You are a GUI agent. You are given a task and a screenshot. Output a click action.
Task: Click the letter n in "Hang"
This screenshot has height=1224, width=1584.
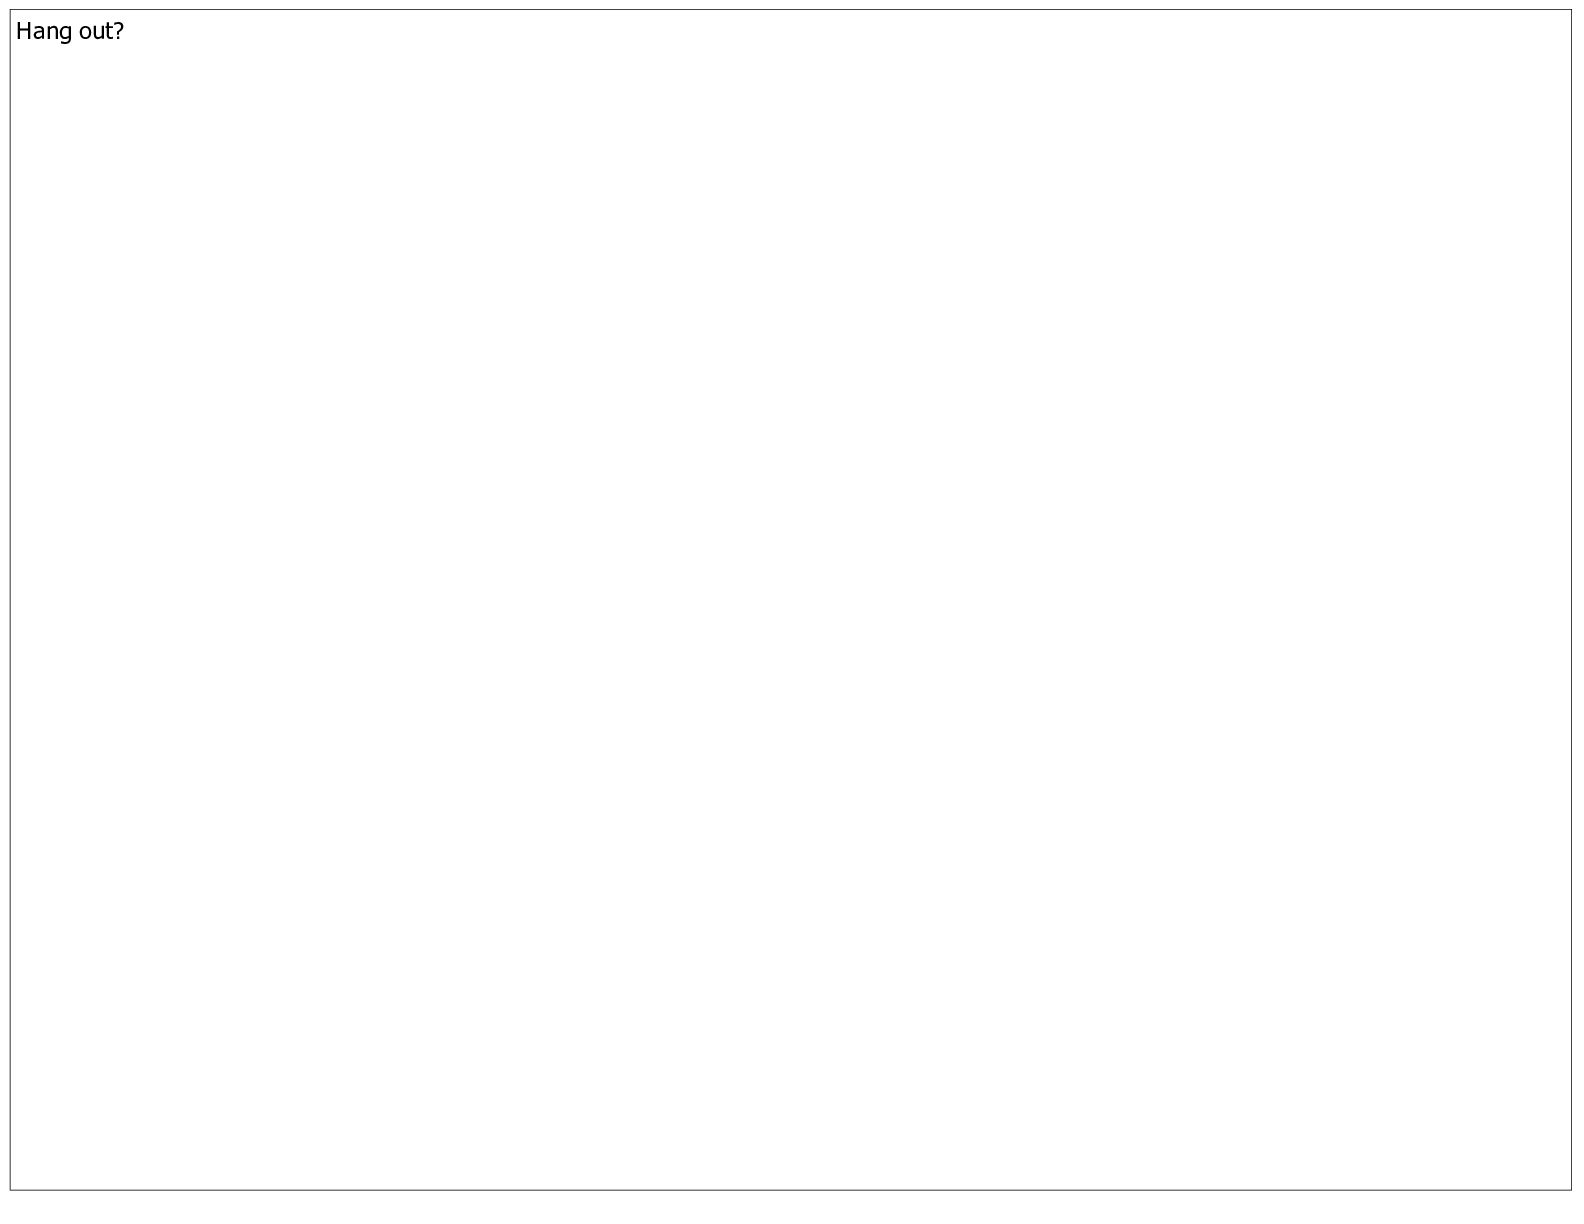pos(52,33)
